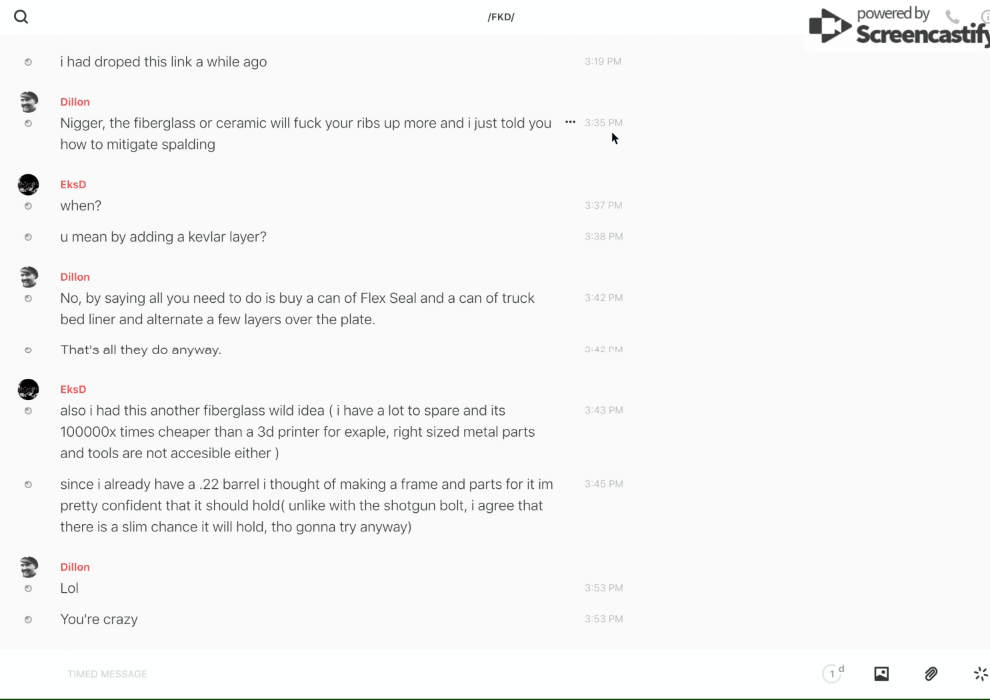
Task: Click the EksD name above the fiberglass idea message
Action: [73, 389]
